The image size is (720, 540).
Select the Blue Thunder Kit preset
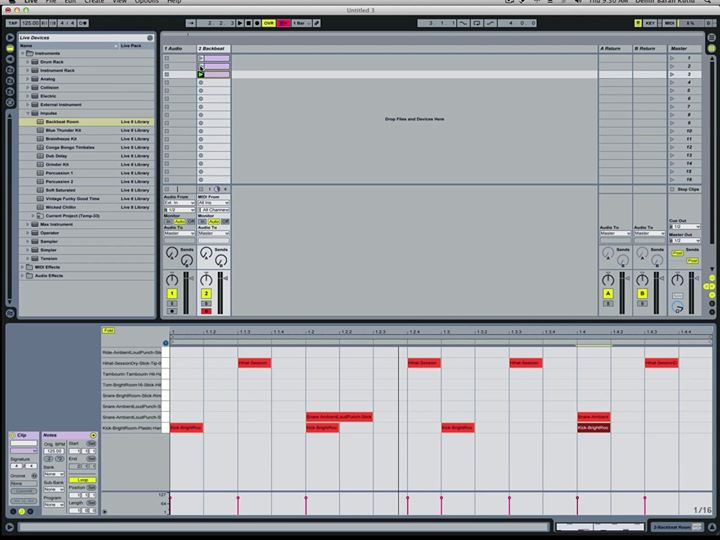click(x=86, y=130)
